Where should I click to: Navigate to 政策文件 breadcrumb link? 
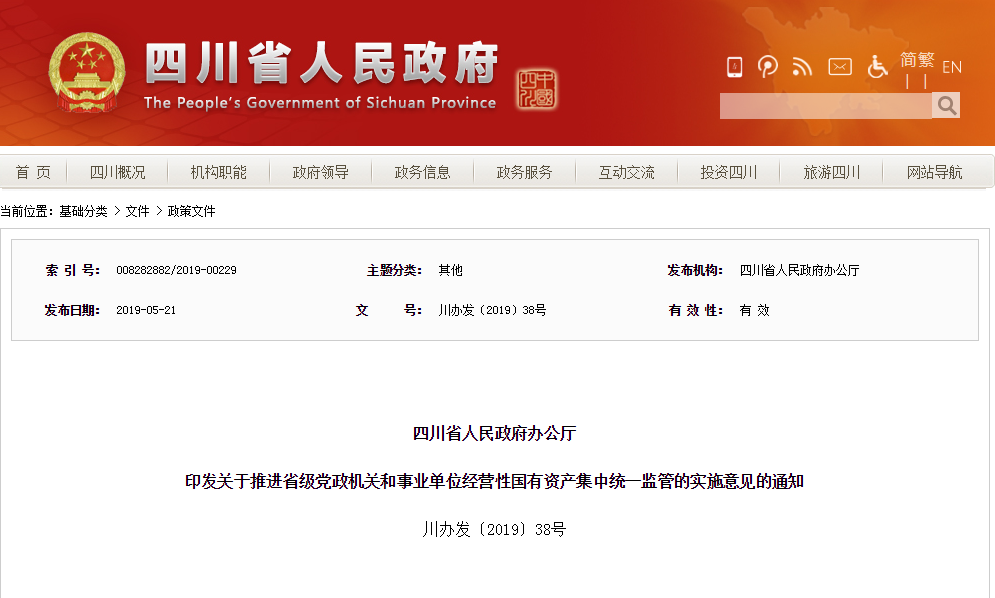[x=191, y=211]
